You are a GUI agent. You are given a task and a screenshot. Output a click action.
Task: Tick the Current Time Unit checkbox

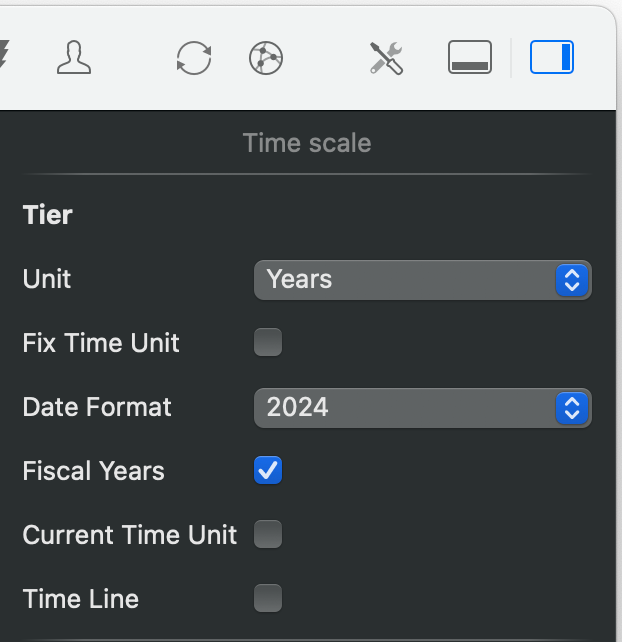(x=268, y=535)
